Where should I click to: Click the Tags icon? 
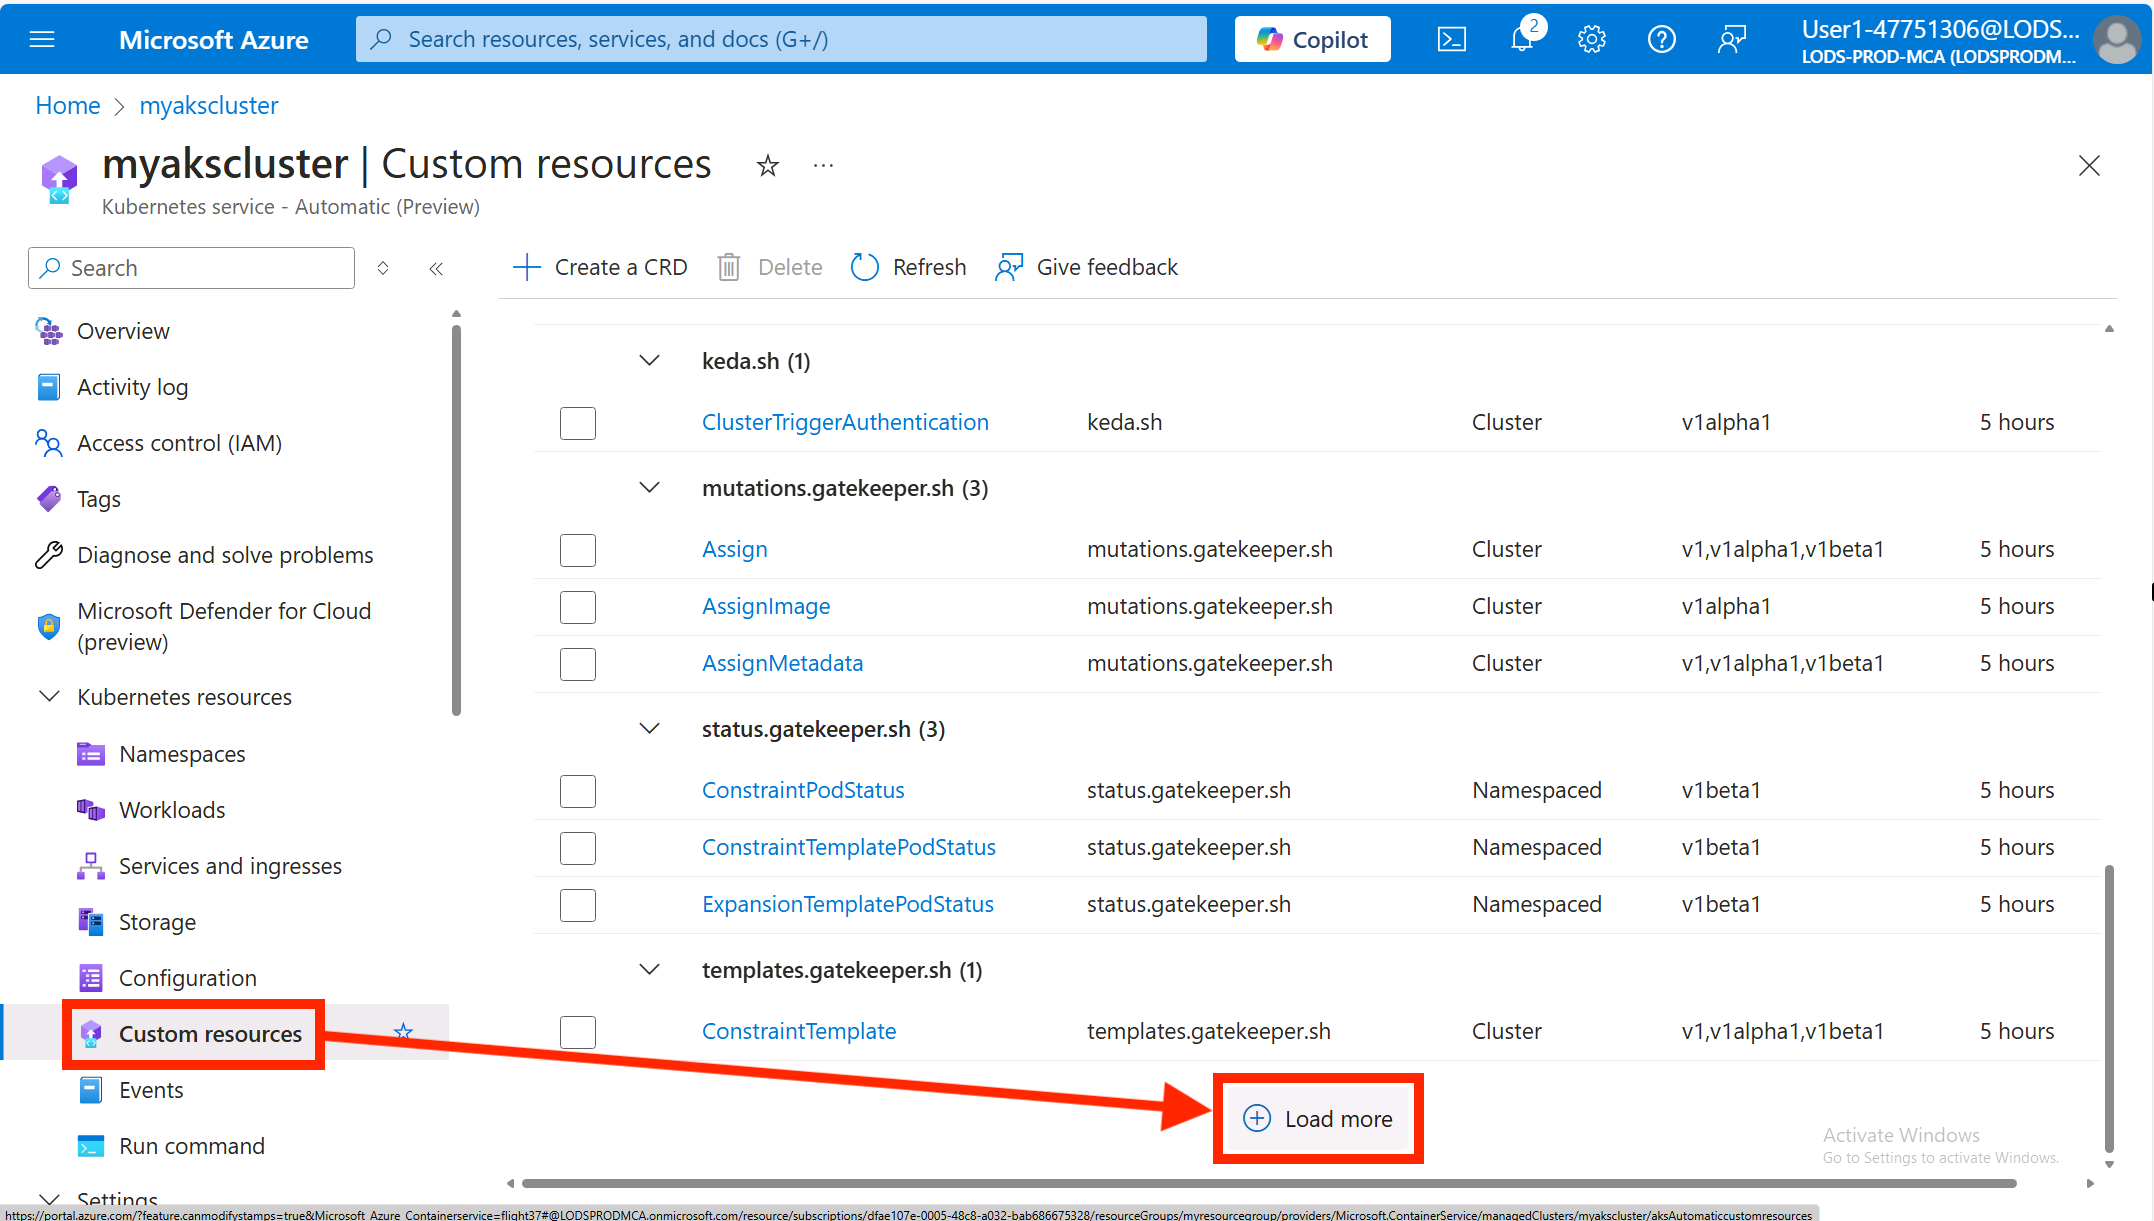[49, 499]
